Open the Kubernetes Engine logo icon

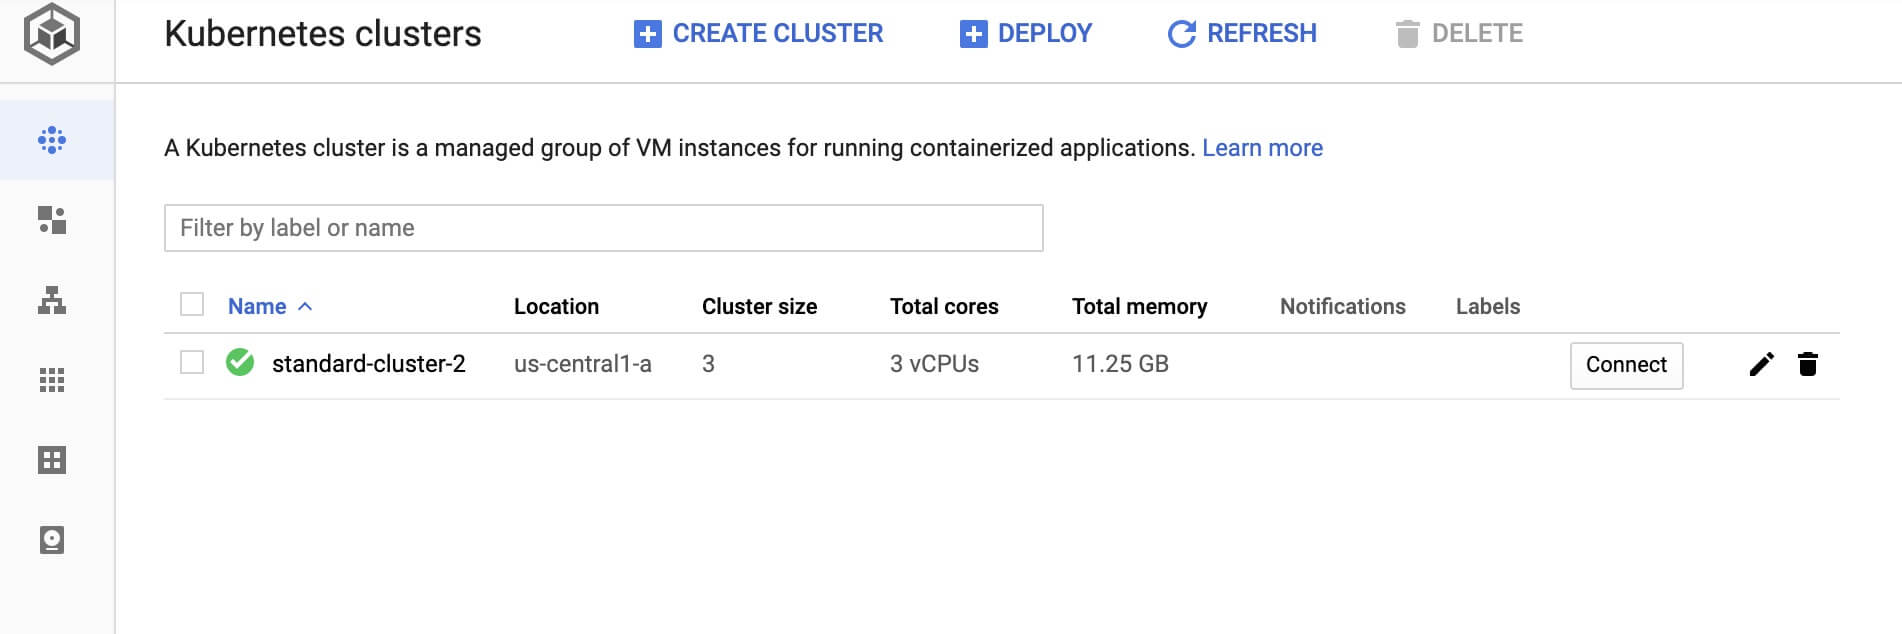pyautogui.click(x=52, y=35)
